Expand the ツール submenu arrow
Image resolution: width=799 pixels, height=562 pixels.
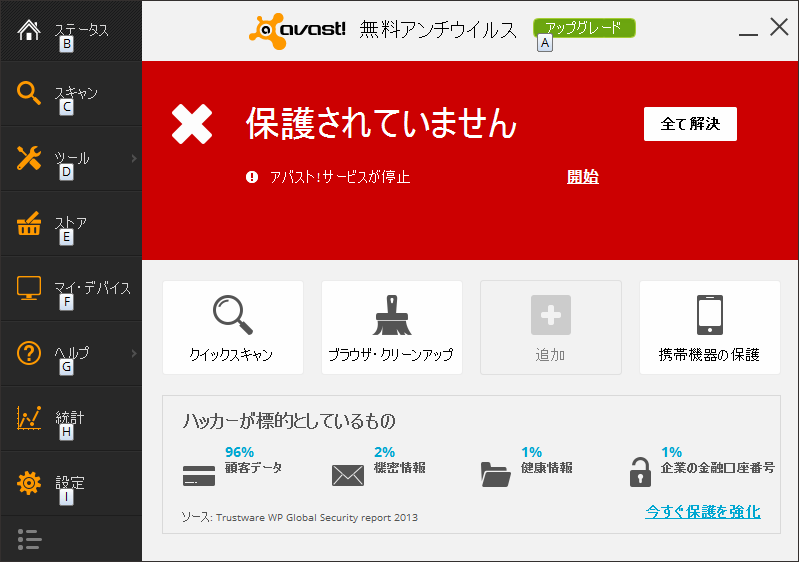[x=134, y=158]
